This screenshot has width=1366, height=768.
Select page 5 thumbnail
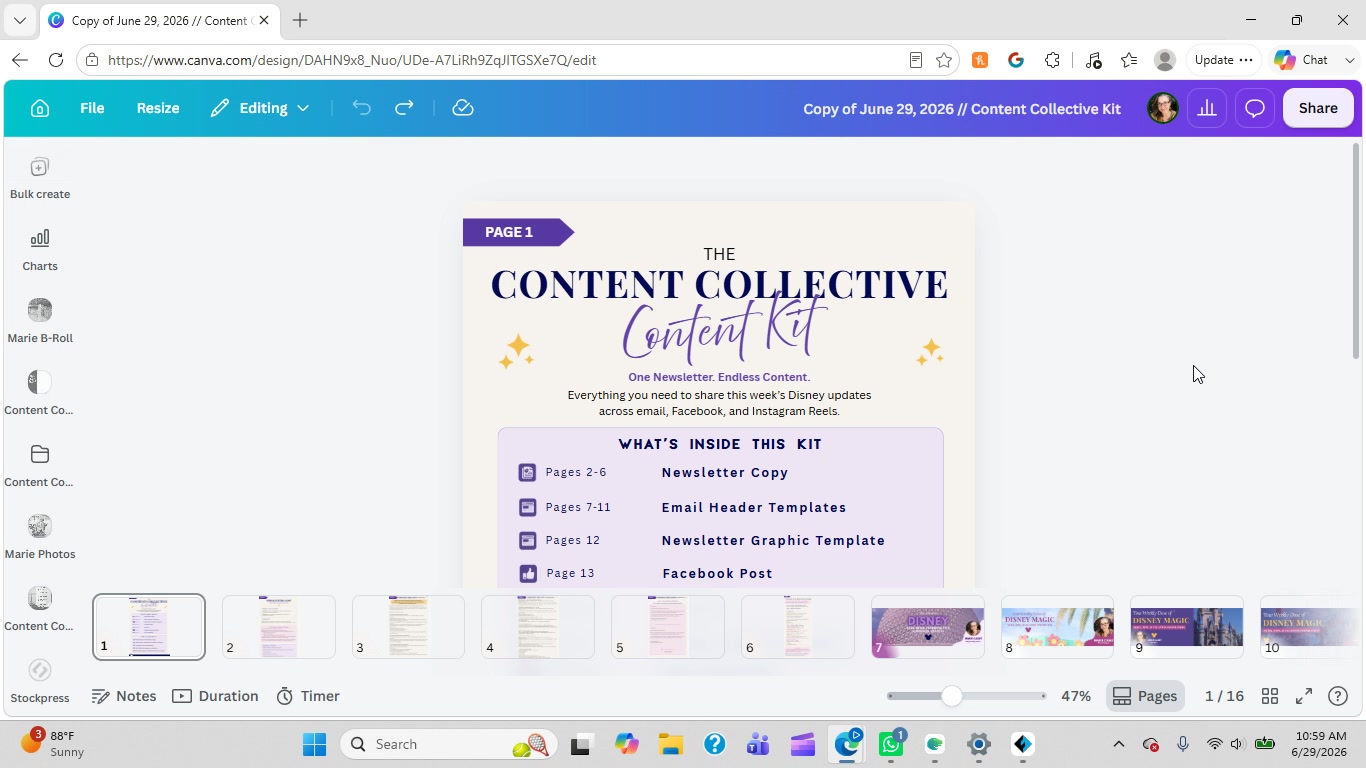click(x=668, y=627)
